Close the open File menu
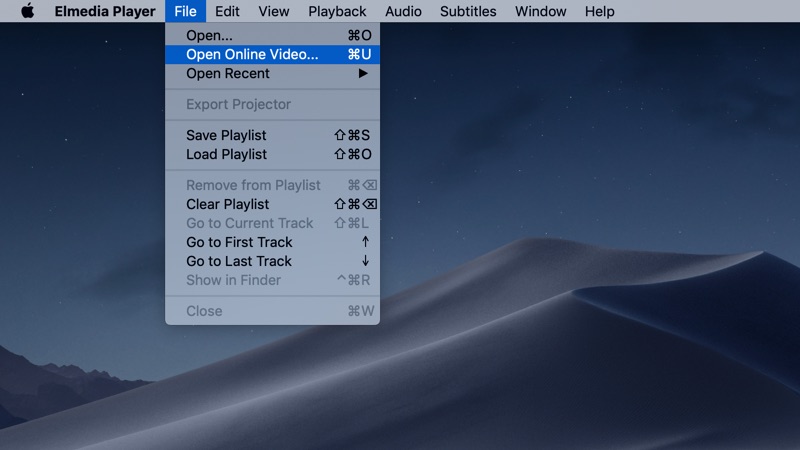 [185, 11]
